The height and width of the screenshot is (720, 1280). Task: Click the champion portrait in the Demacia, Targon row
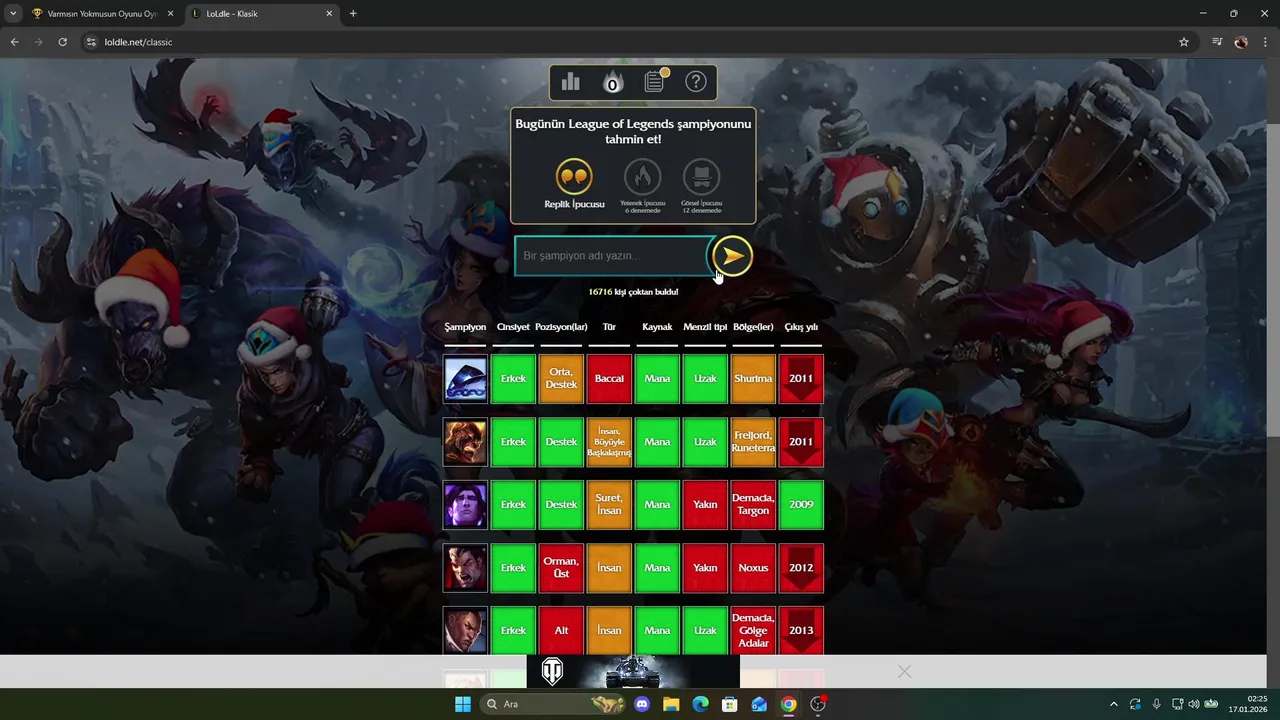pos(465,505)
